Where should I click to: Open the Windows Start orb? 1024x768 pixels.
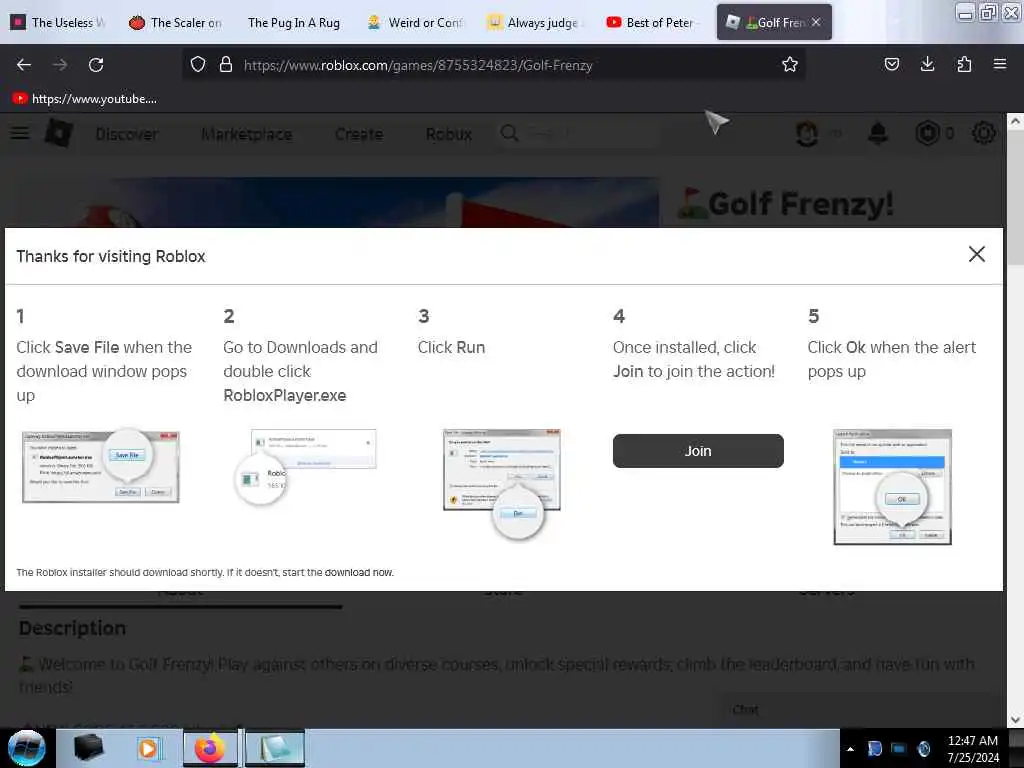26,748
